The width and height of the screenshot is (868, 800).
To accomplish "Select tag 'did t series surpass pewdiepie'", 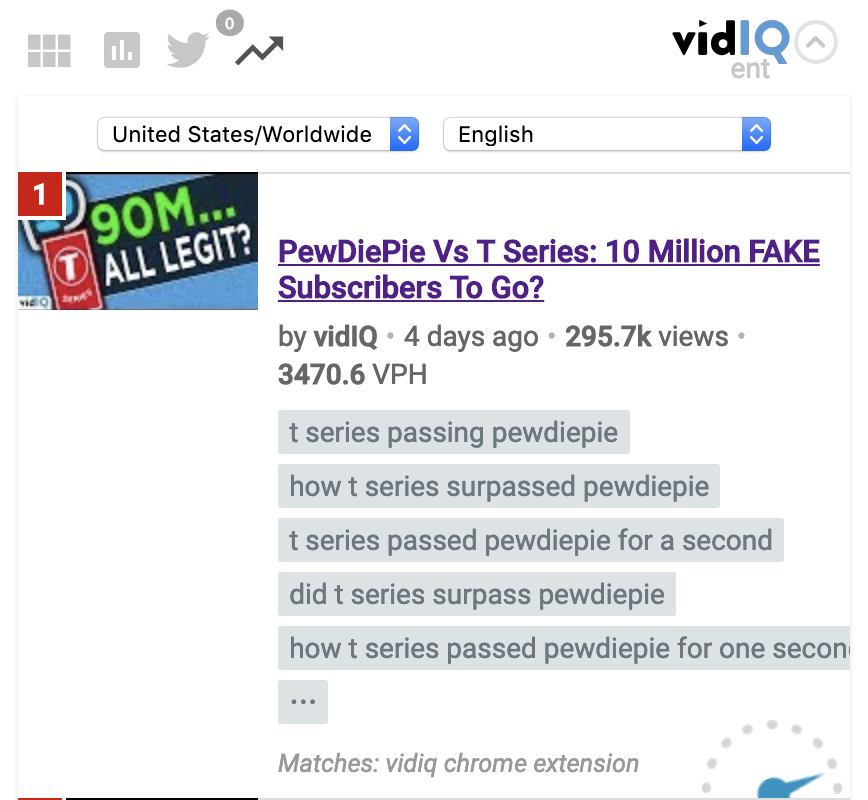I will click(x=477, y=594).
